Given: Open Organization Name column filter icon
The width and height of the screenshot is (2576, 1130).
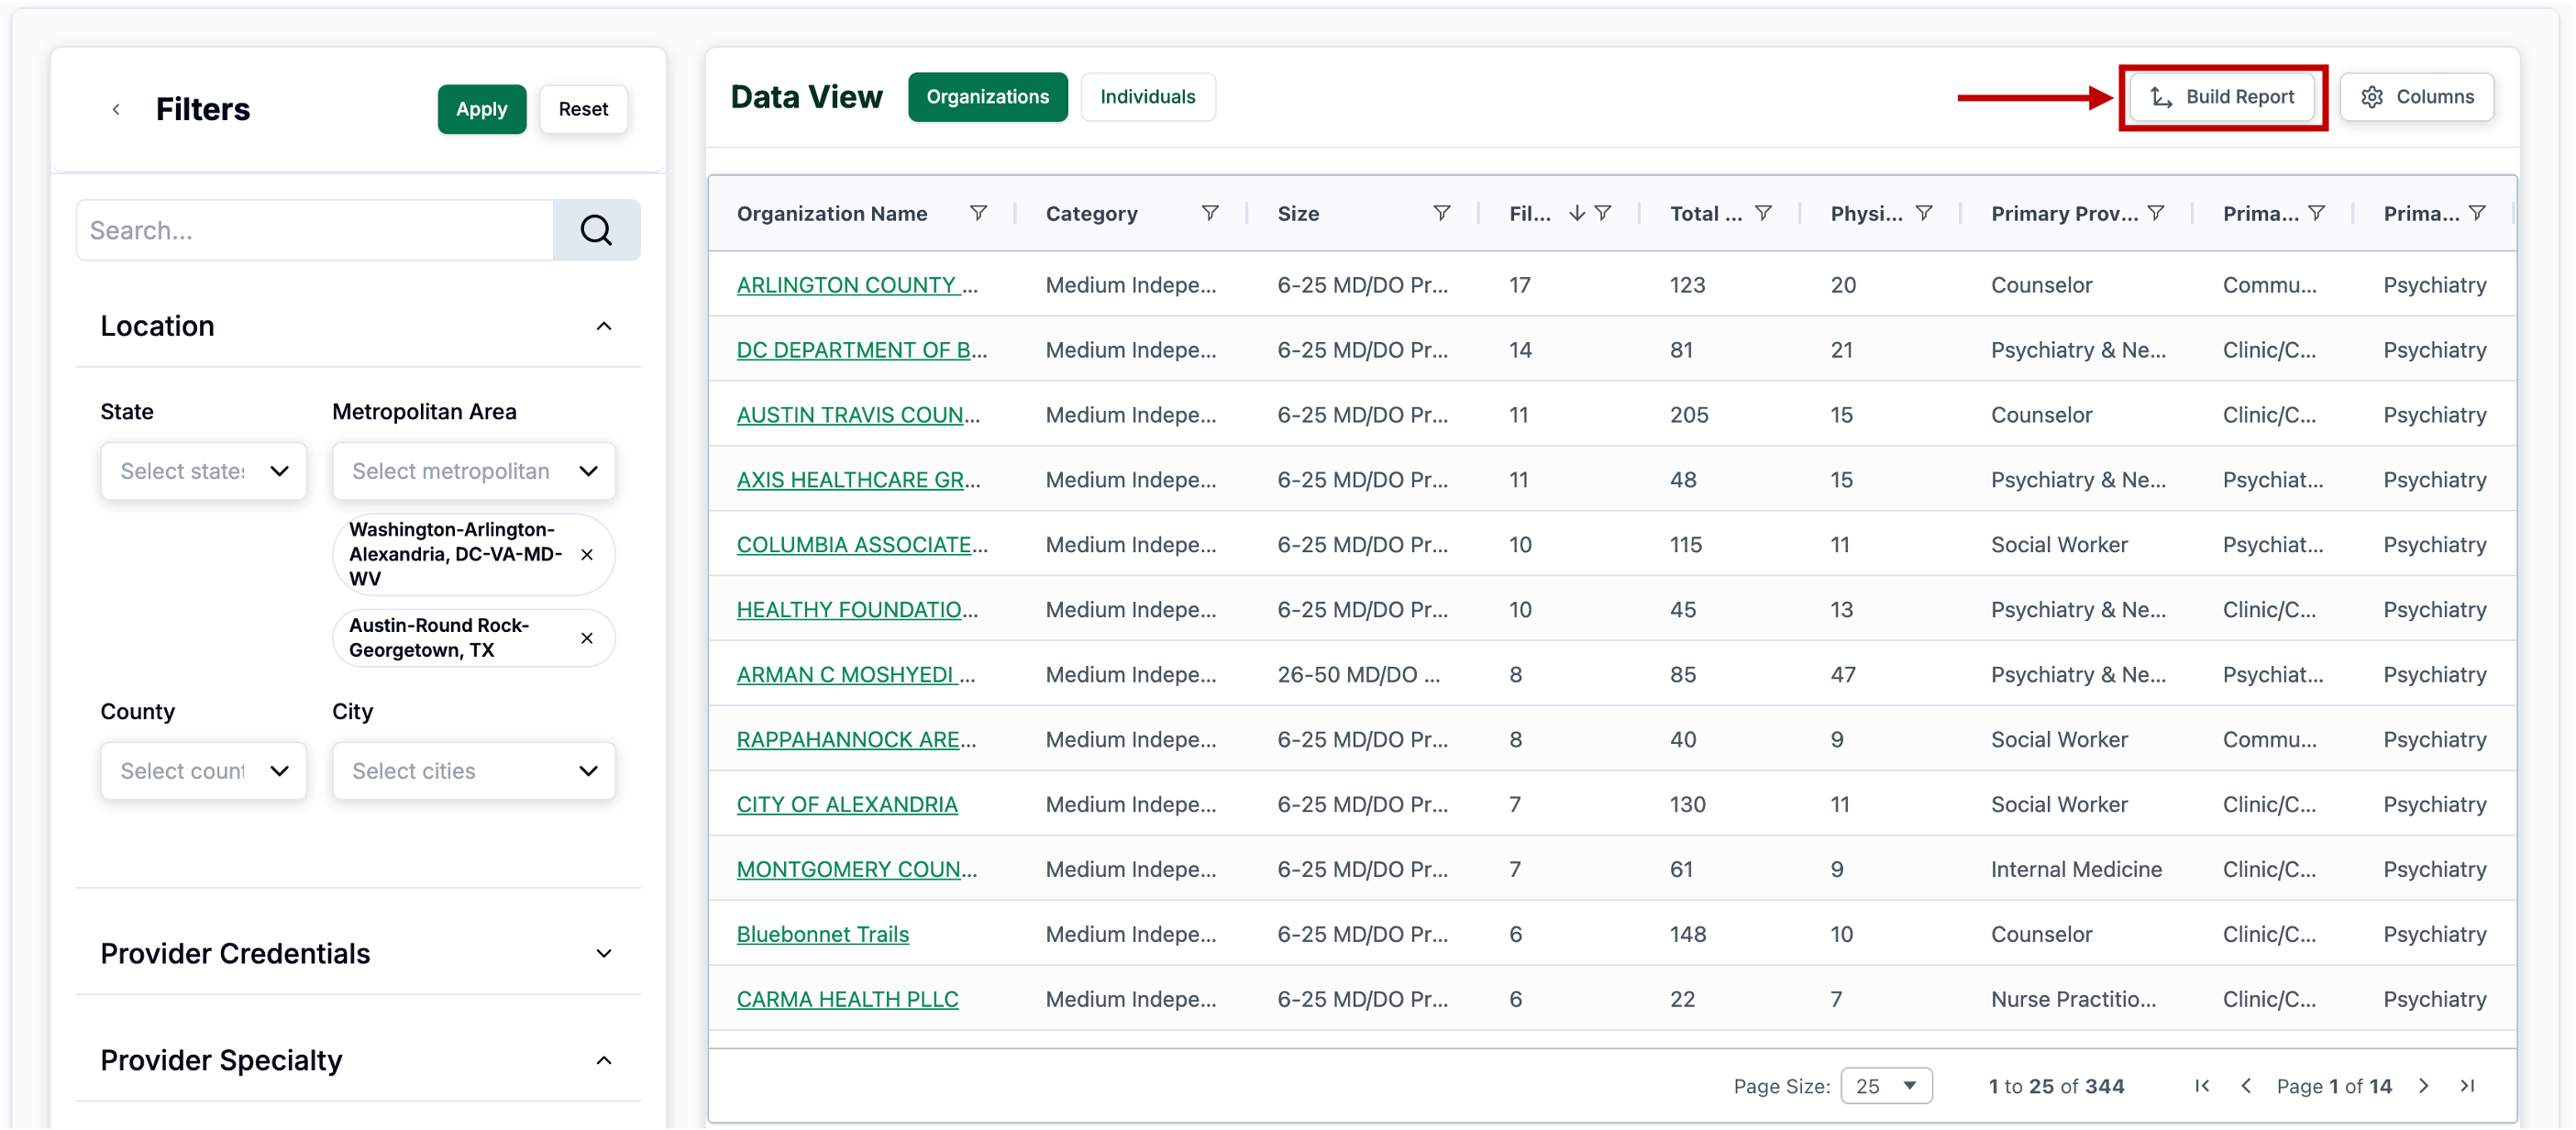Looking at the screenshot, I should (x=978, y=213).
